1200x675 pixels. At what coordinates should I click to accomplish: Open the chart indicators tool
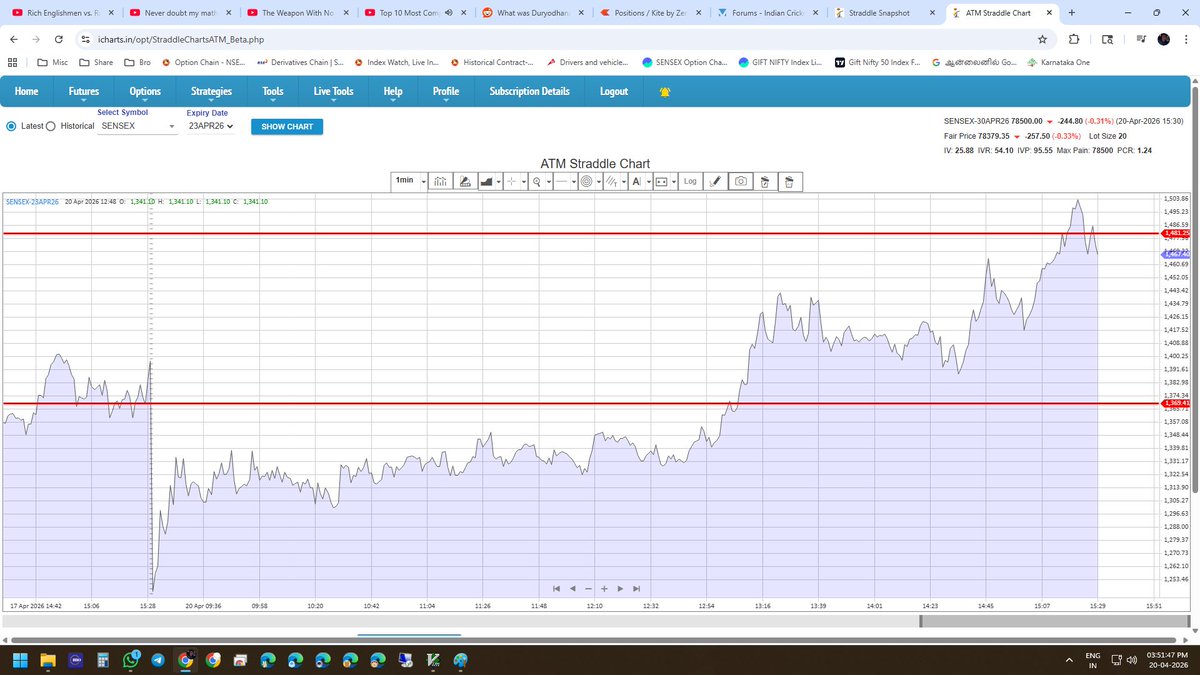pos(441,181)
